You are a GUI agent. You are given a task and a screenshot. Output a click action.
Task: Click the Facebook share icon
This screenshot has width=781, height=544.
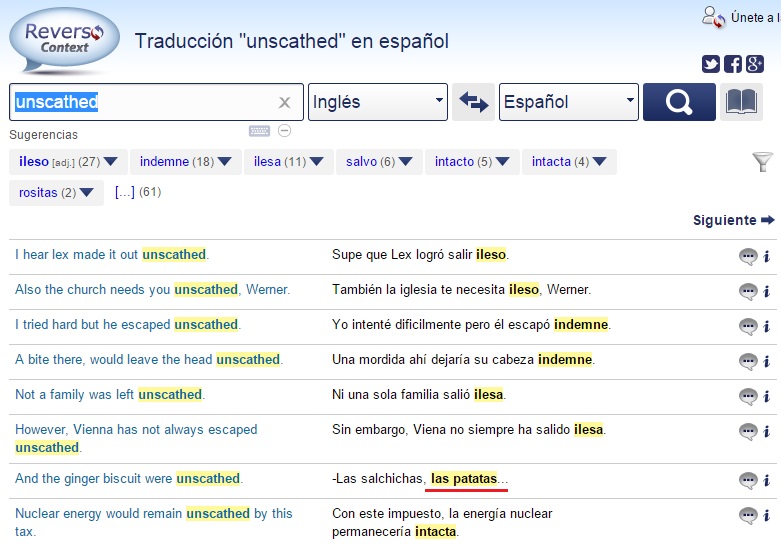point(733,64)
